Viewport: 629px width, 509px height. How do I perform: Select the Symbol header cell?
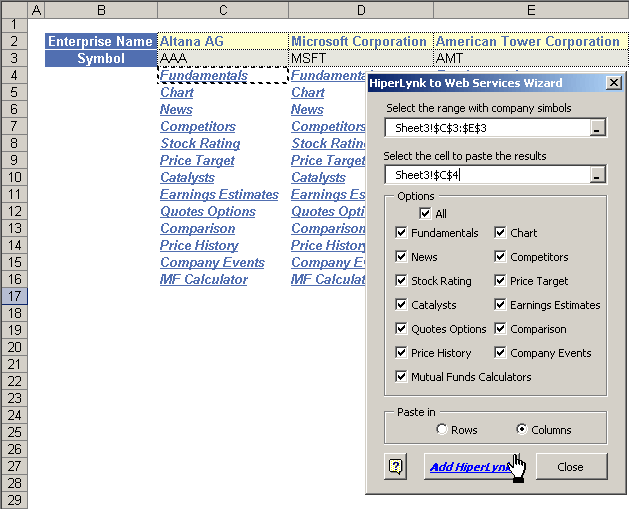click(x=101, y=58)
